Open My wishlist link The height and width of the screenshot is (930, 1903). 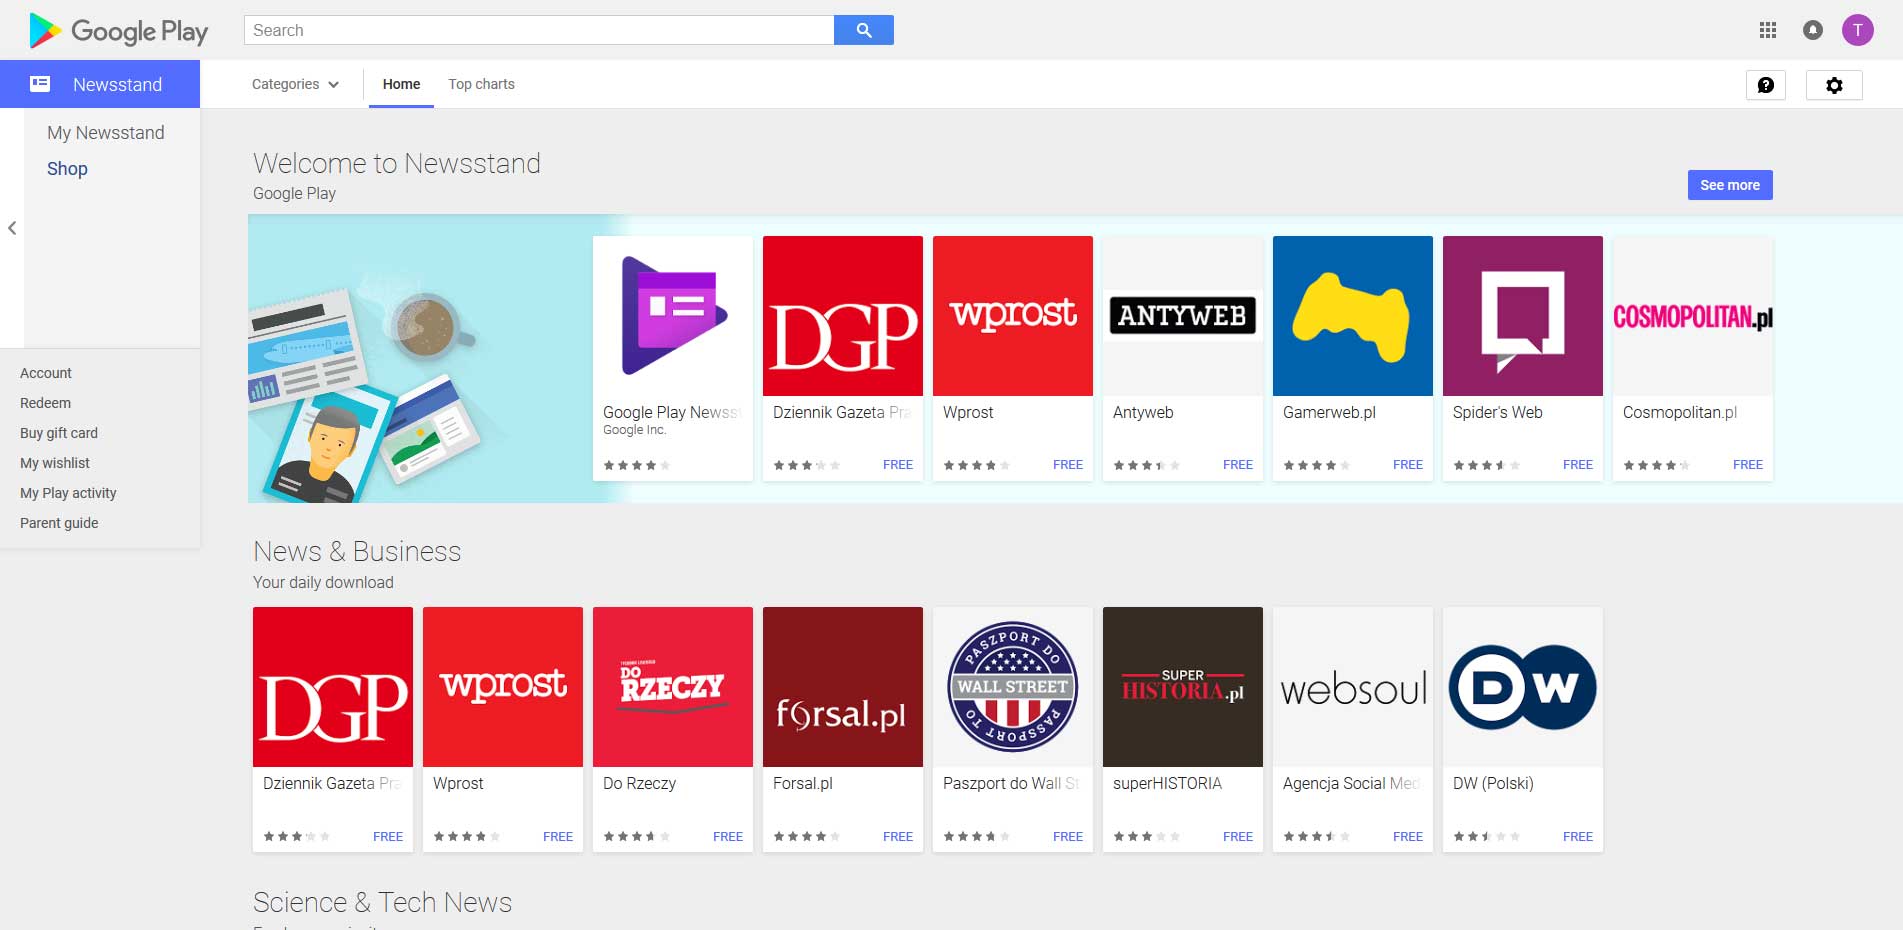click(55, 463)
